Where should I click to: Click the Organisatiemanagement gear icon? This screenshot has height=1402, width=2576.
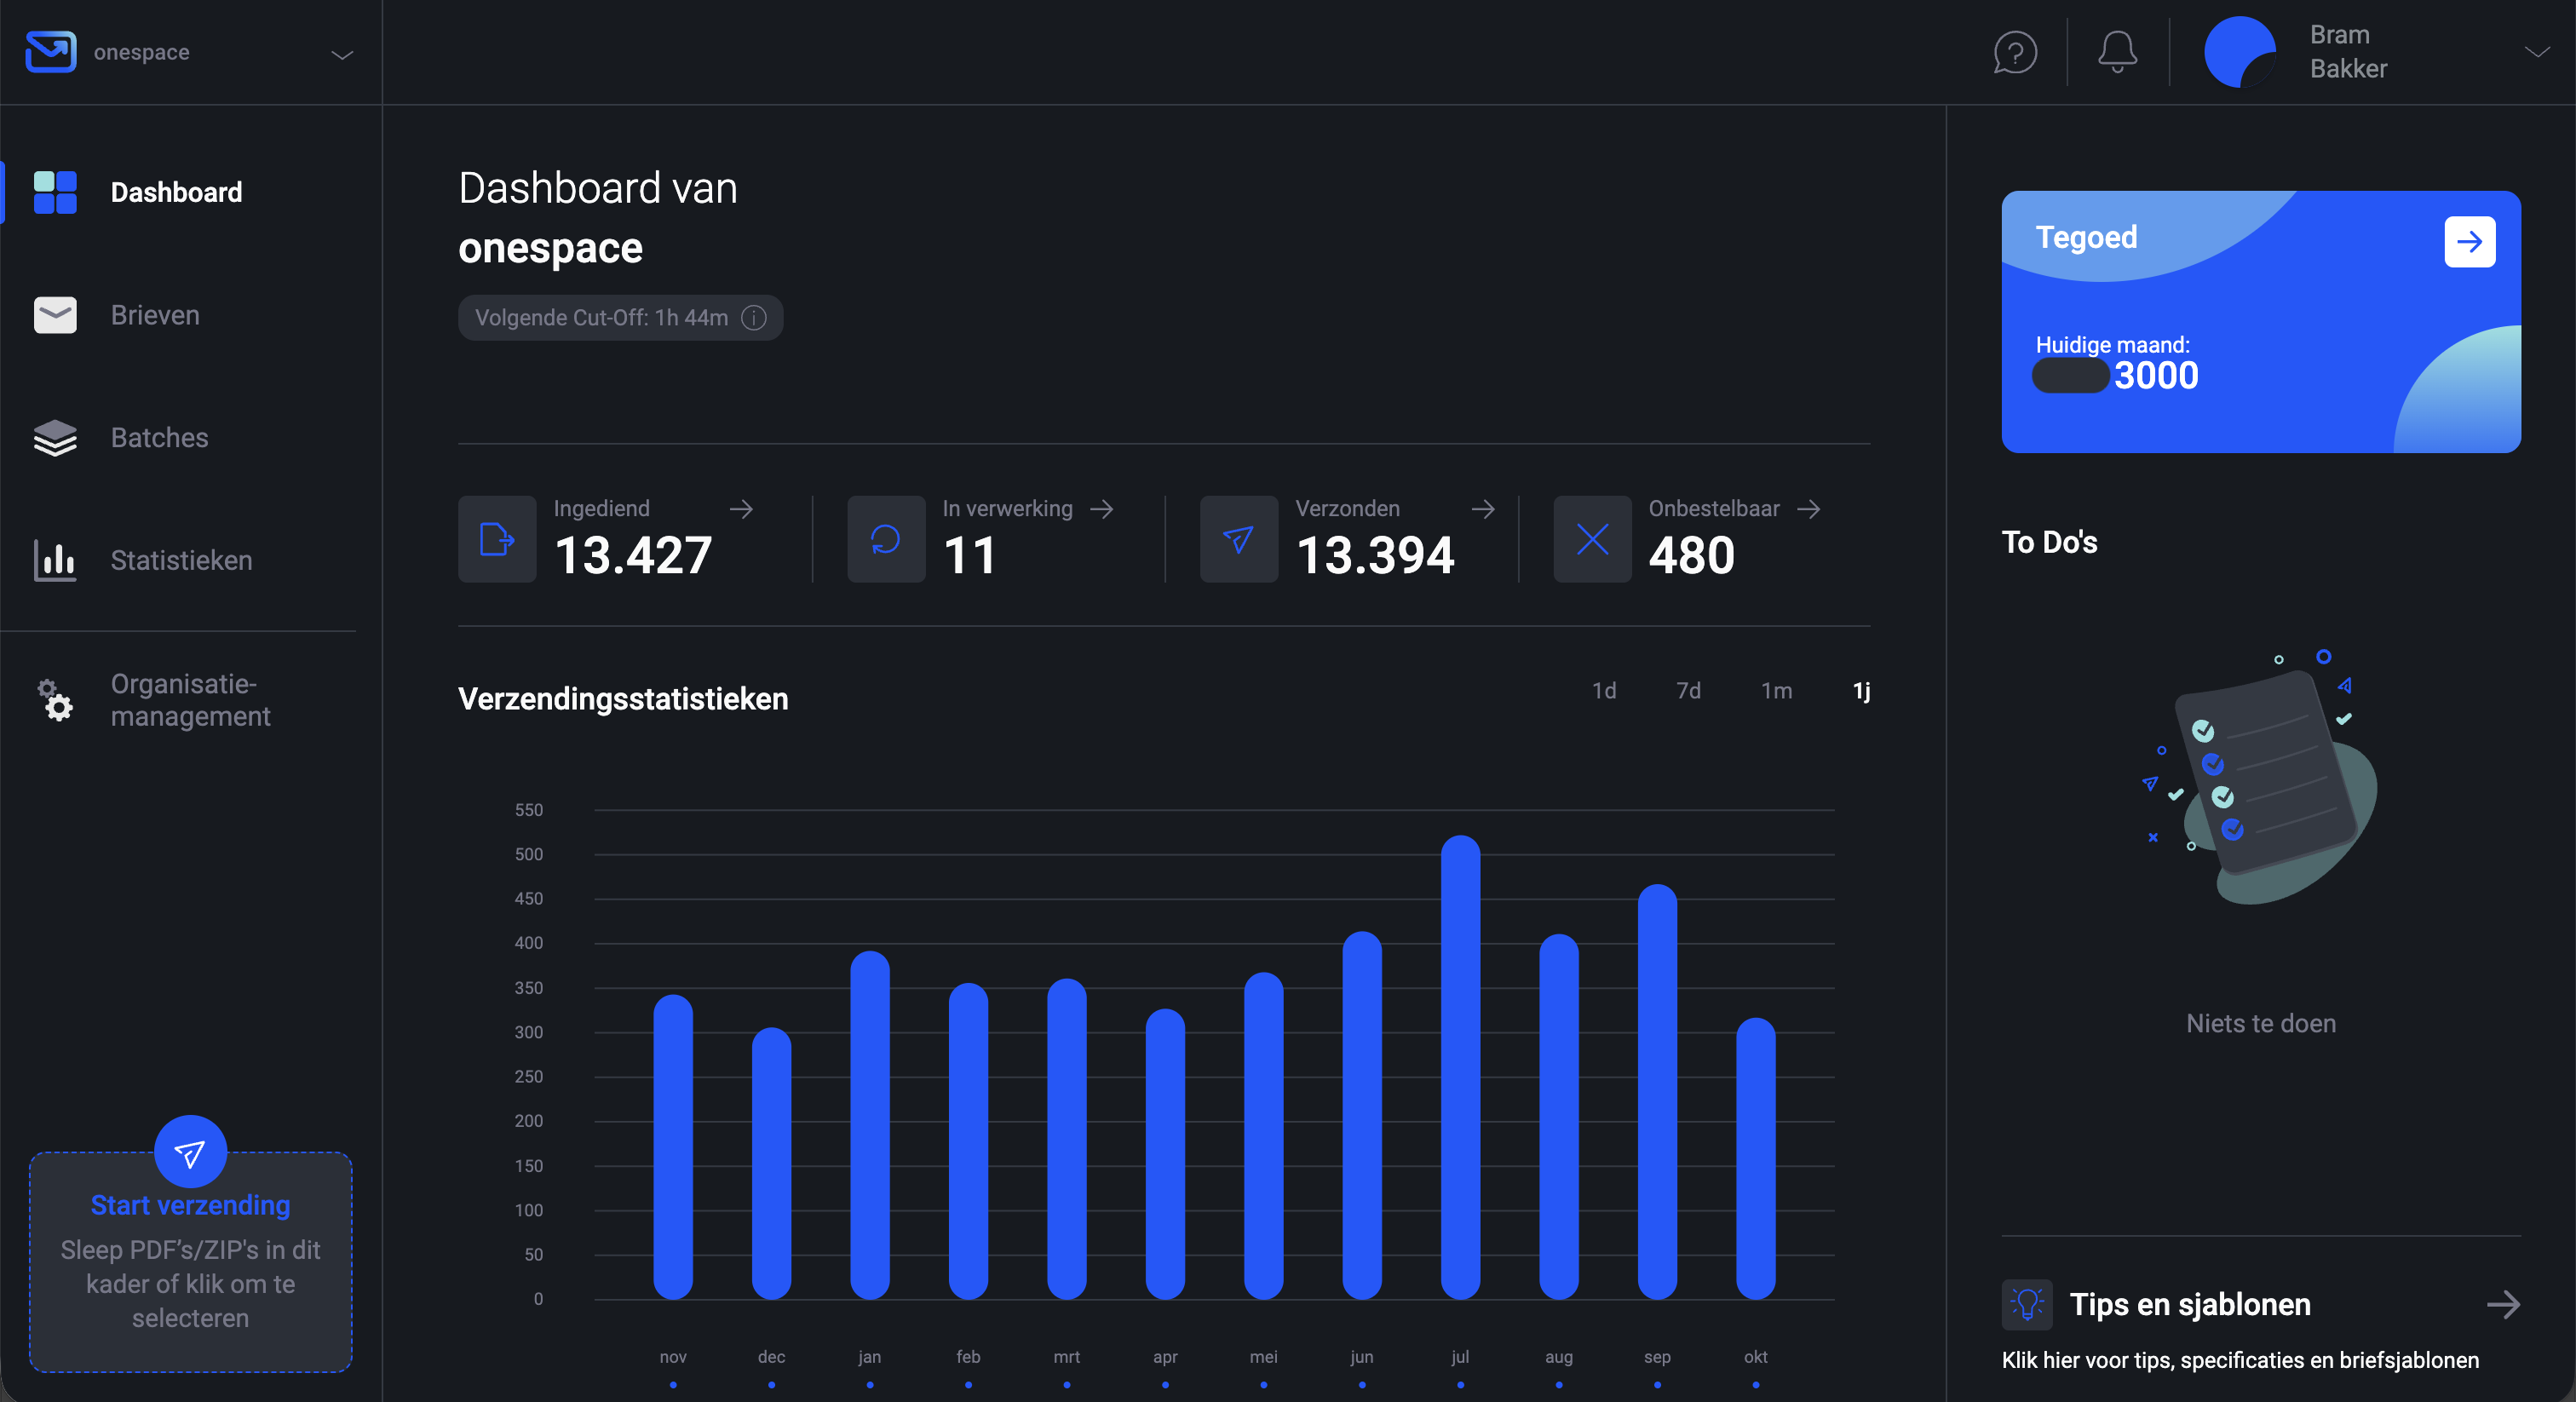point(55,703)
